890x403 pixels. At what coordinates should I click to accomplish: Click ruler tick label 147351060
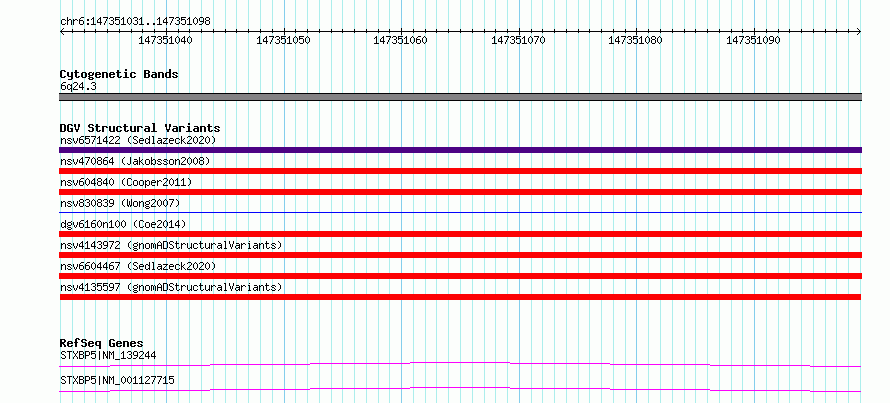401,40
